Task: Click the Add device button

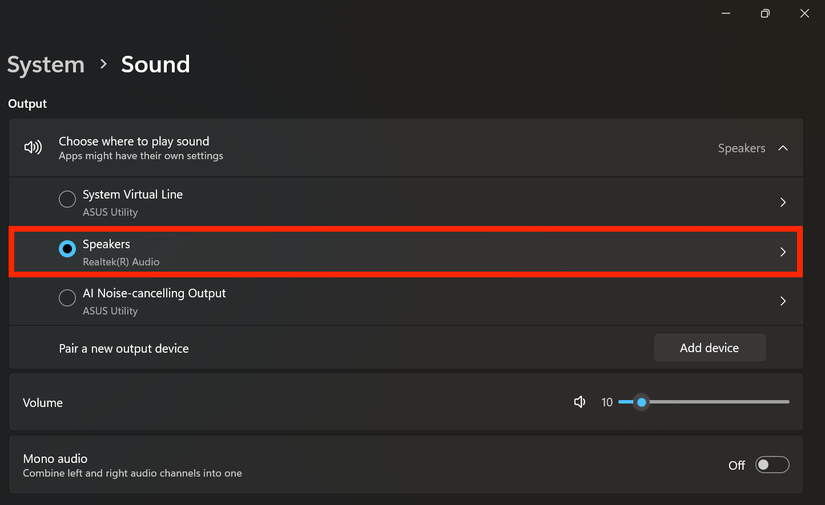Action: [709, 348]
